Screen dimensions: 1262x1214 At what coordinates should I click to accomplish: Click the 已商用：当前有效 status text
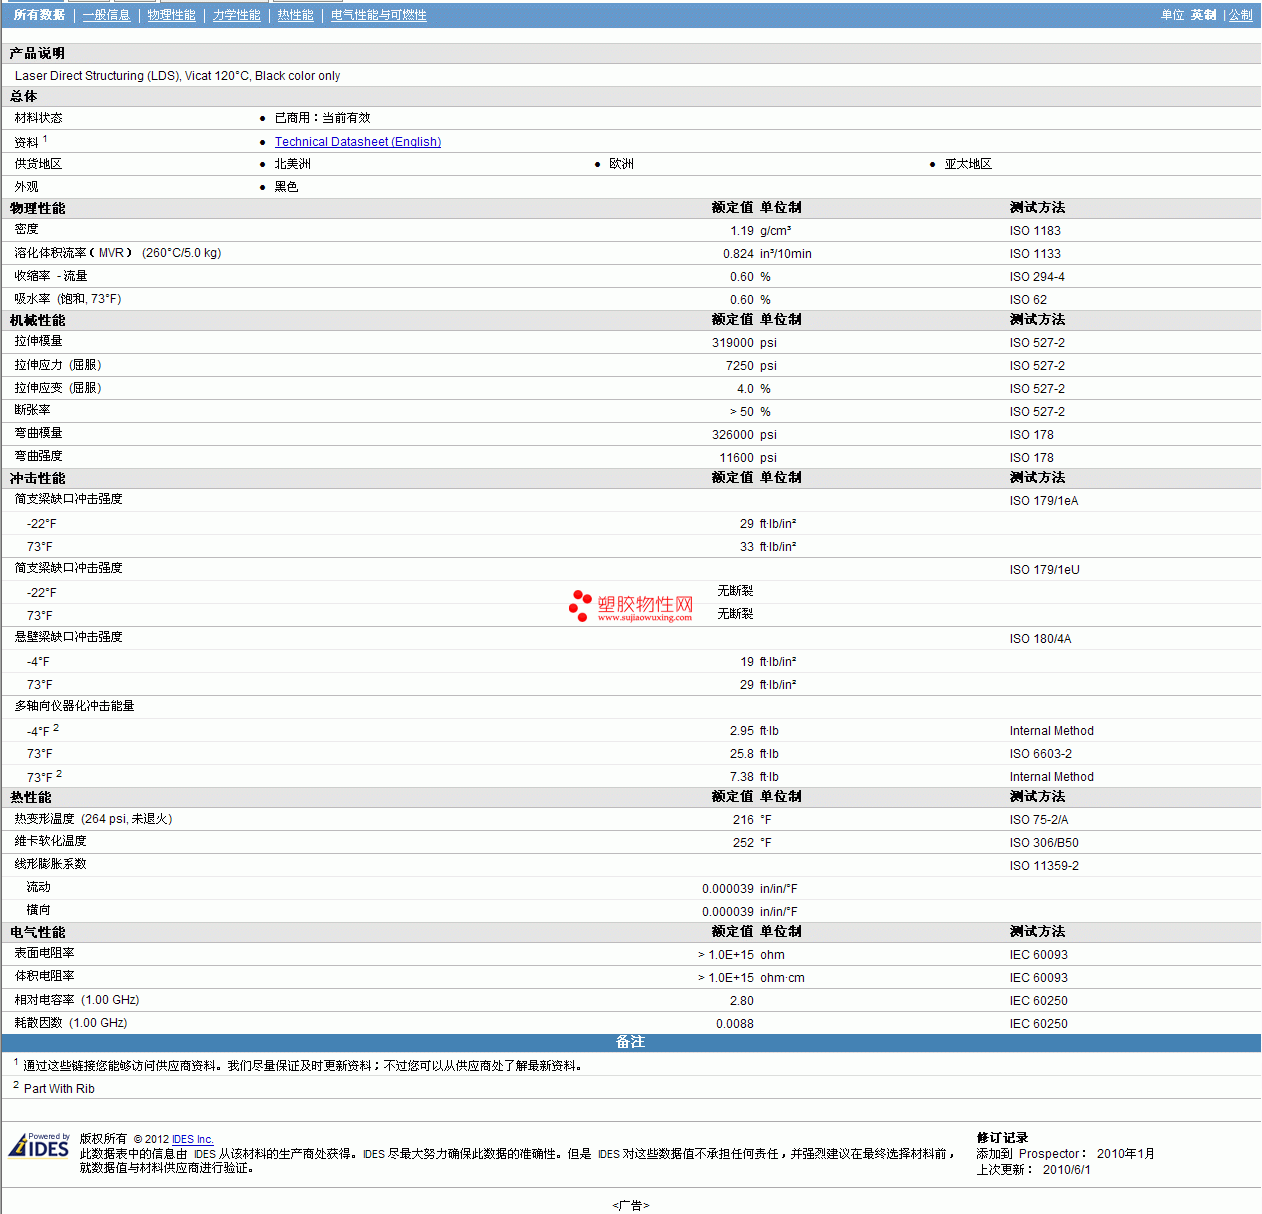tap(322, 118)
